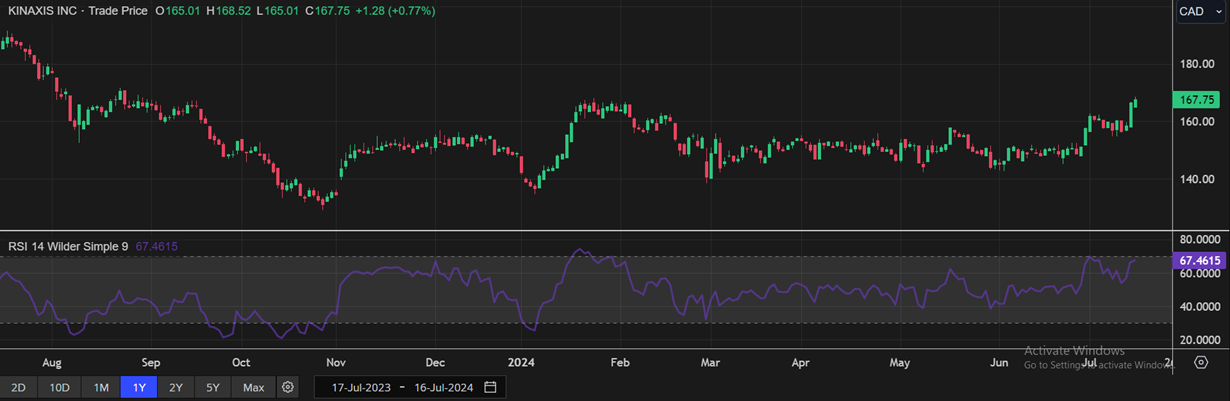
Task: Click the 2024 marker on time axis
Action: coord(521,363)
